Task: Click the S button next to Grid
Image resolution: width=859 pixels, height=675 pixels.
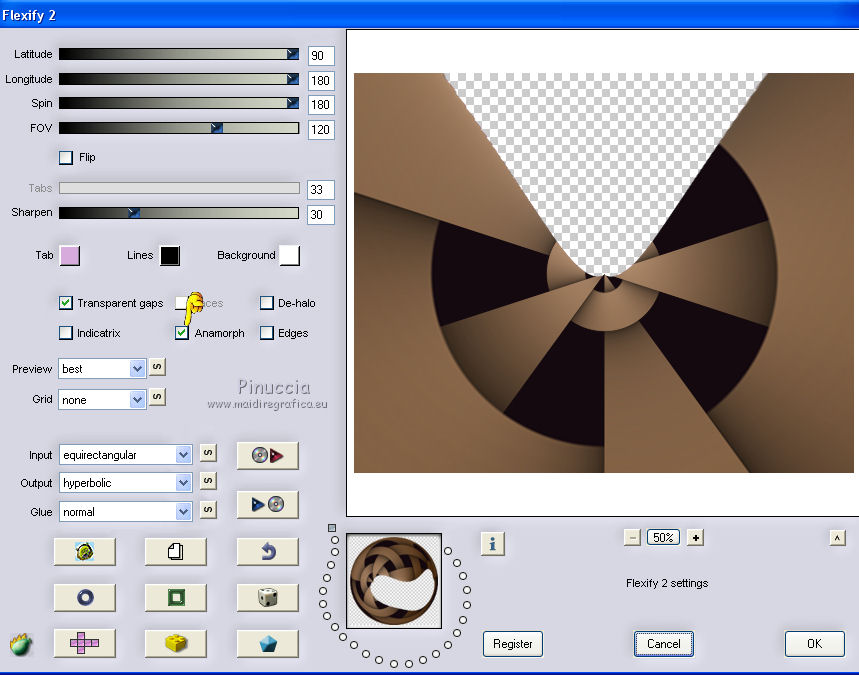Action: (157, 397)
